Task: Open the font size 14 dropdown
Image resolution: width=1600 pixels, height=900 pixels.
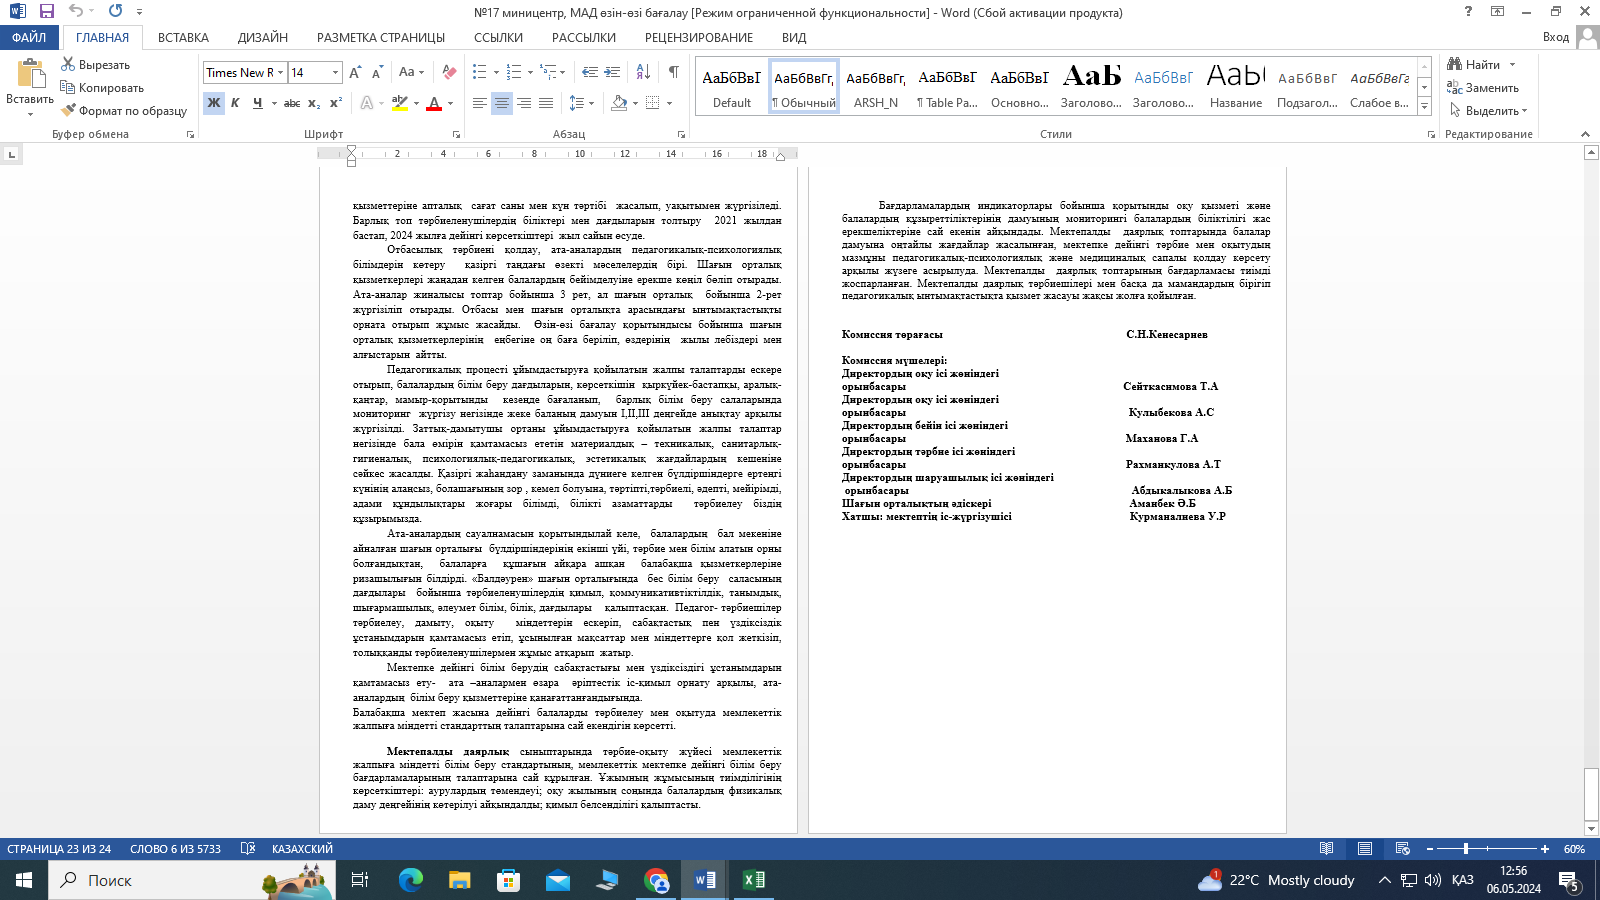Action: point(335,72)
